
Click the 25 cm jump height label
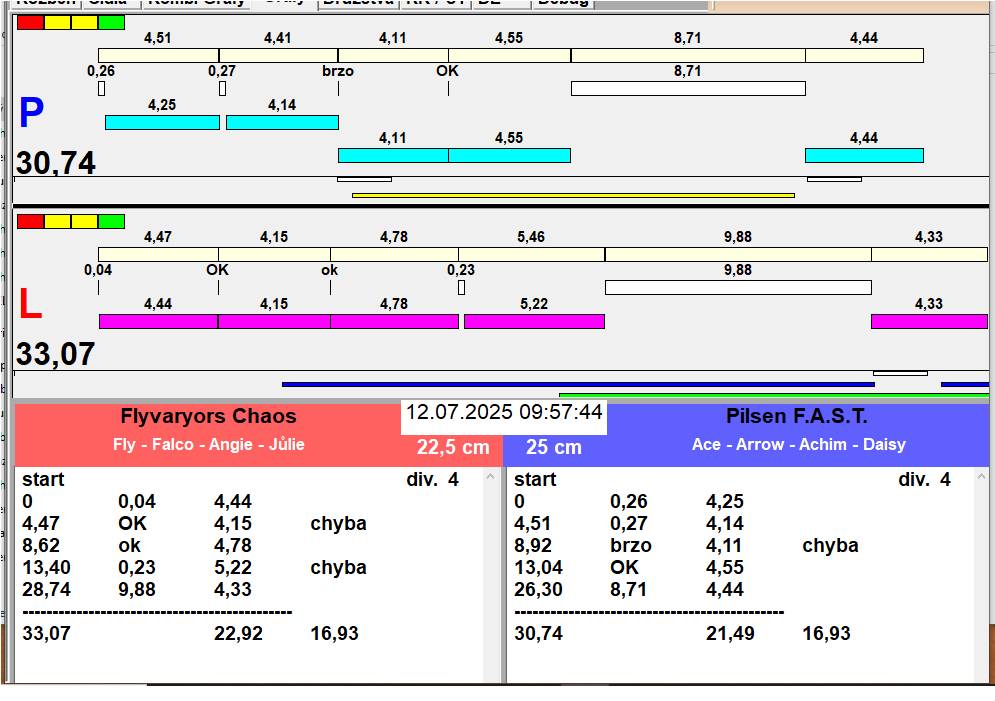coord(554,447)
